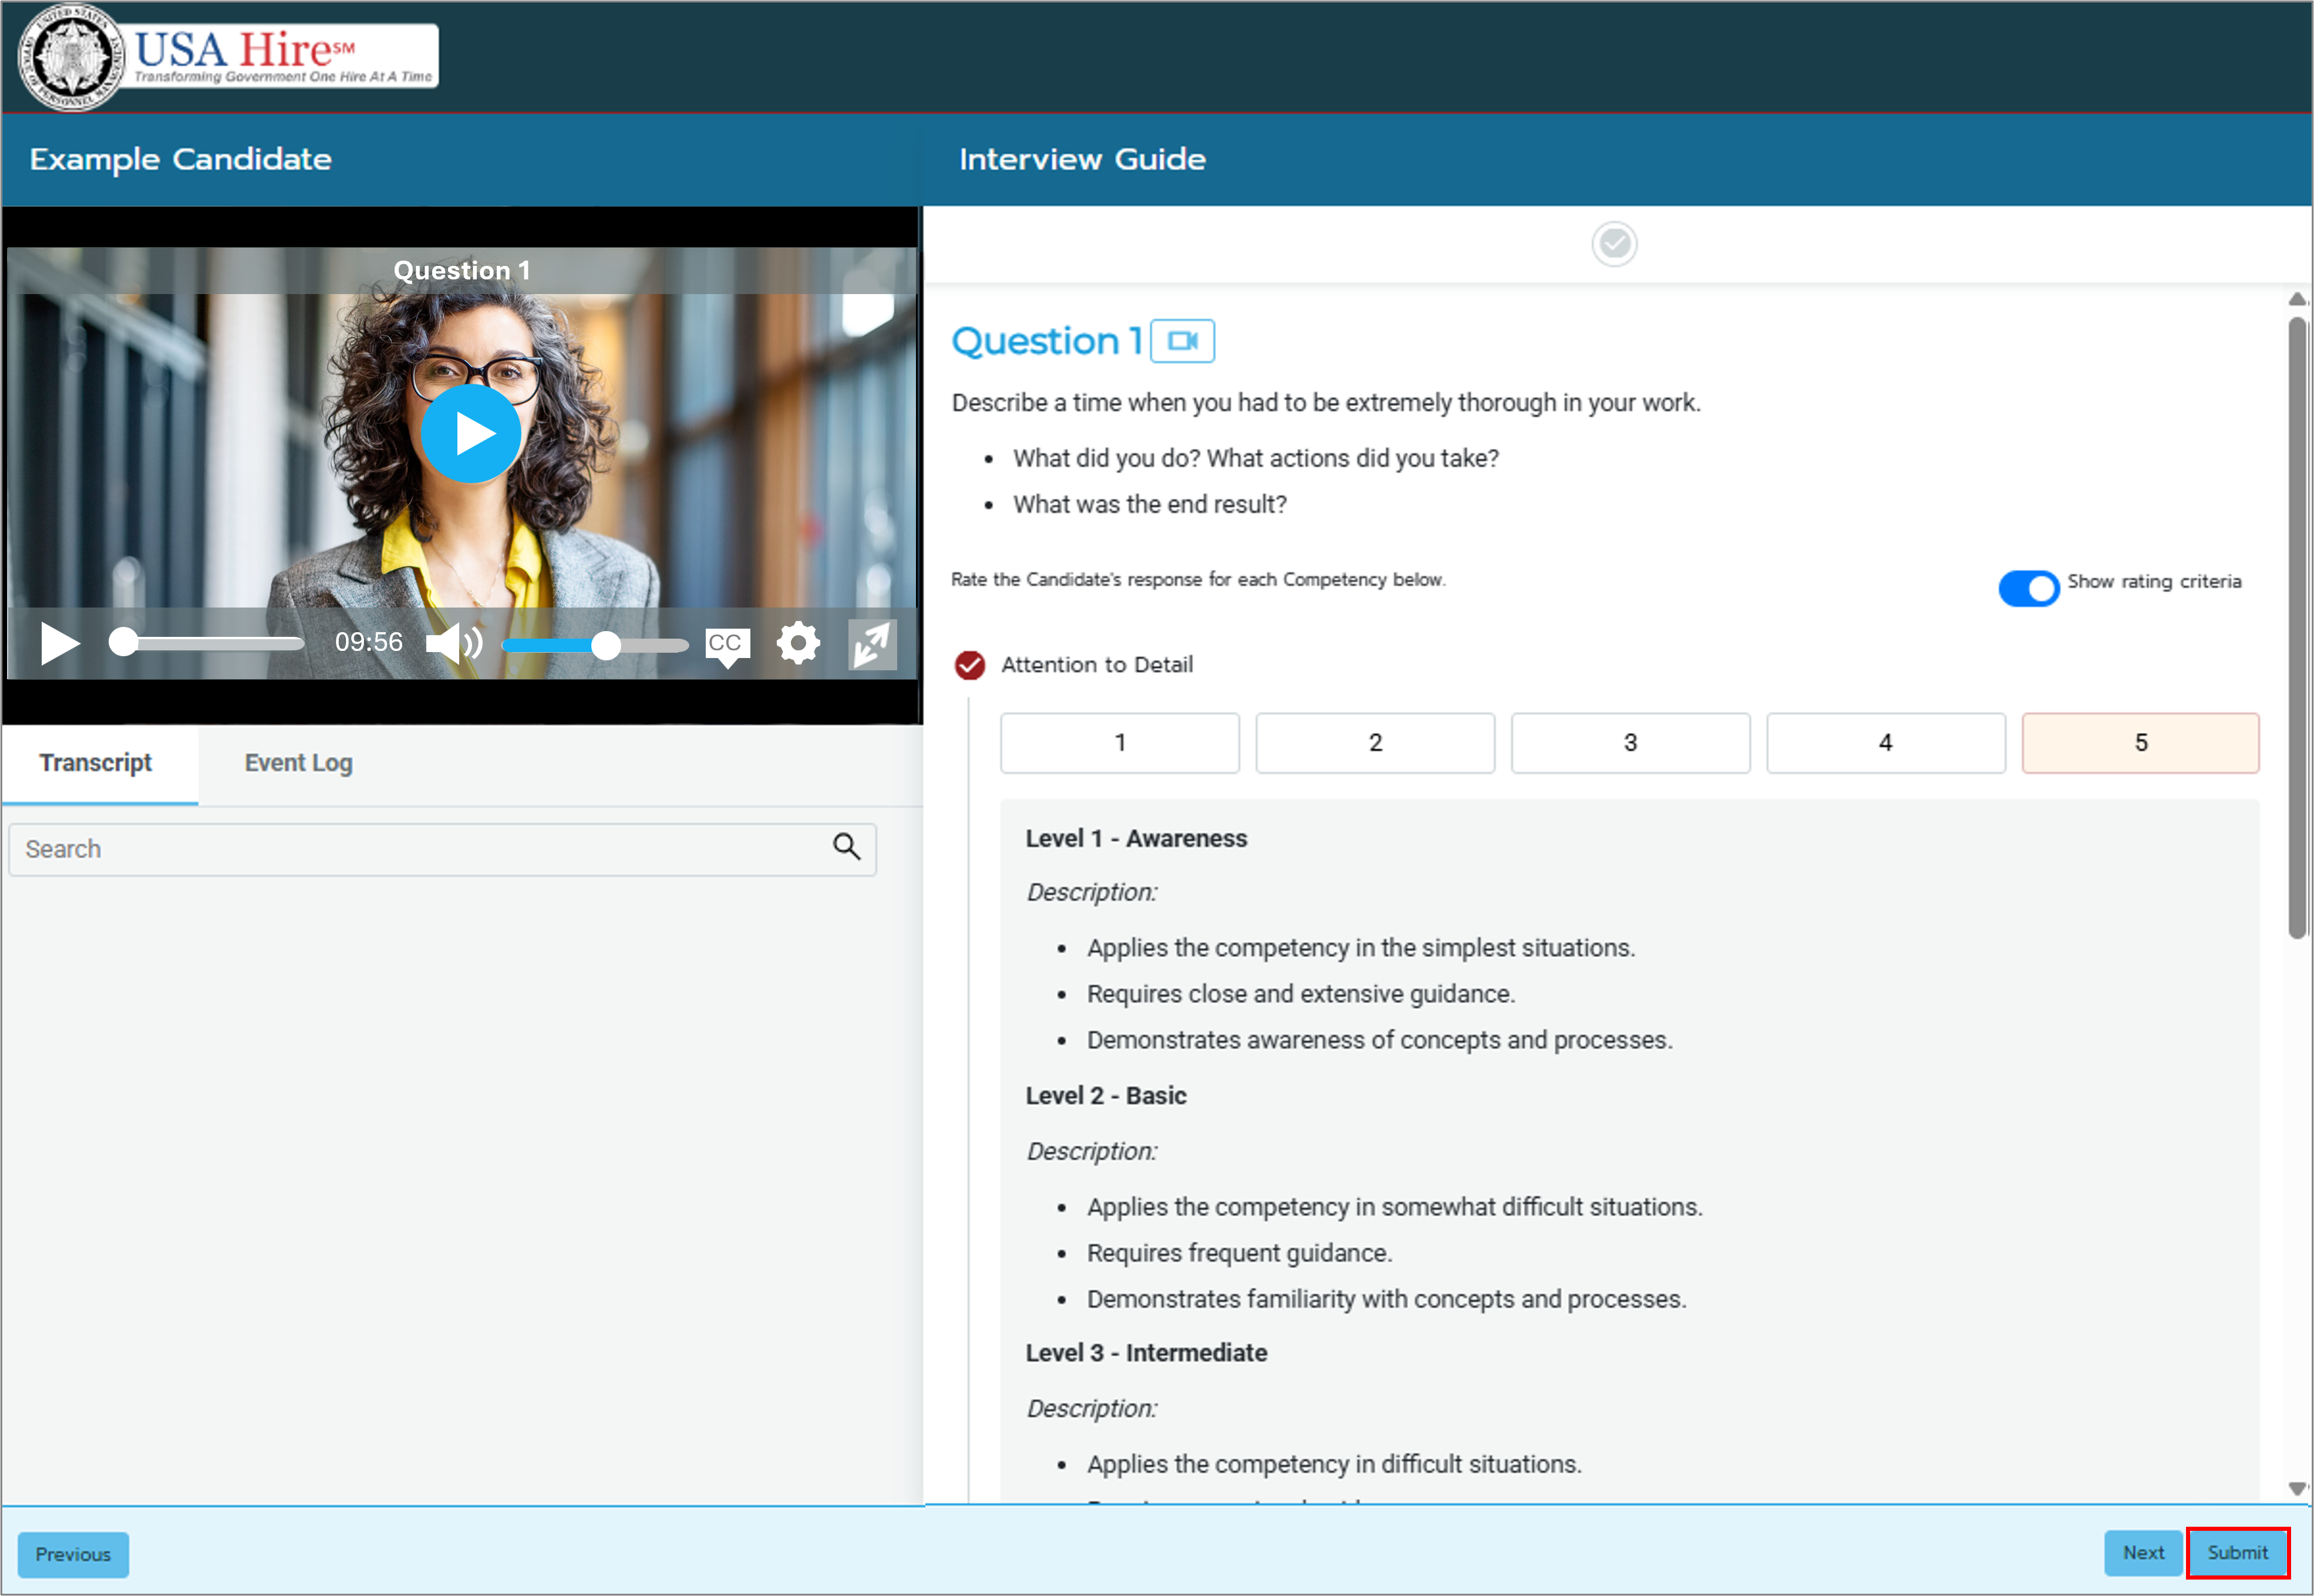The width and height of the screenshot is (2314, 1596).
Task: Select rating 1 for Attention to Detail
Action: pos(1120,743)
